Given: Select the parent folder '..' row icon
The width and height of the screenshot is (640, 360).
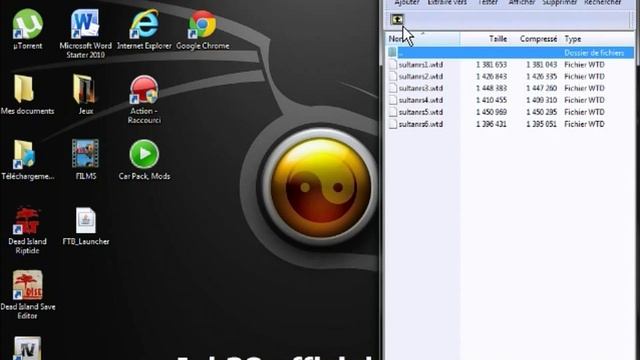Looking at the screenshot, I should [x=392, y=52].
